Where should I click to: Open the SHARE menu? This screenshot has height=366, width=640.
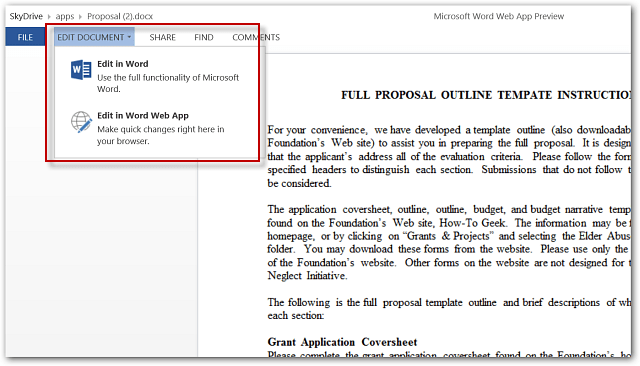tap(162, 37)
